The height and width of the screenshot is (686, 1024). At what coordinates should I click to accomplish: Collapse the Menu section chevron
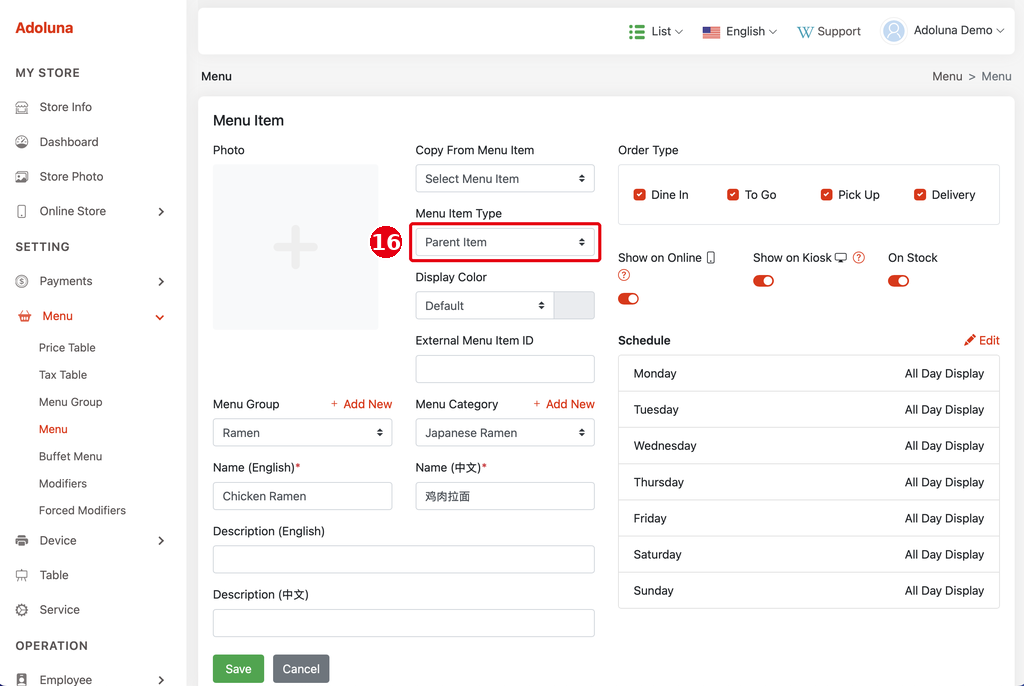(159, 318)
